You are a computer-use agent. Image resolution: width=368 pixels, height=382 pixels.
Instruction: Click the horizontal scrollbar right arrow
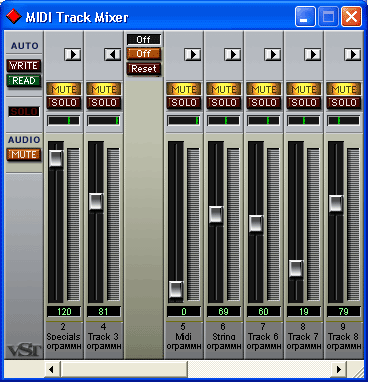click(x=339, y=369)
